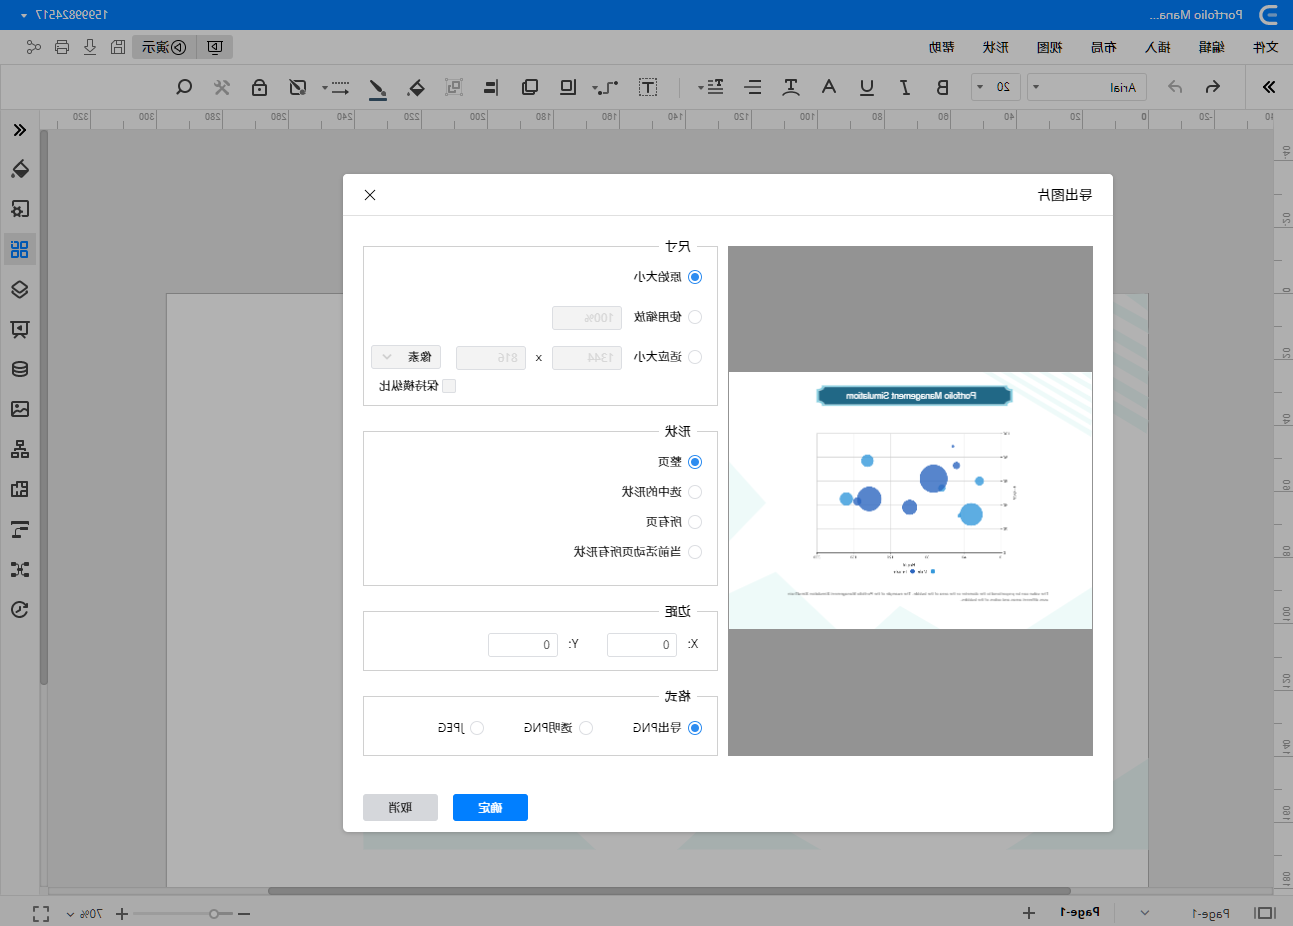The width and height of the screenshot is (1293, 926).
Task: Click the 确定 confirm button
Action: pyautogui.click(x=490, y=808)
